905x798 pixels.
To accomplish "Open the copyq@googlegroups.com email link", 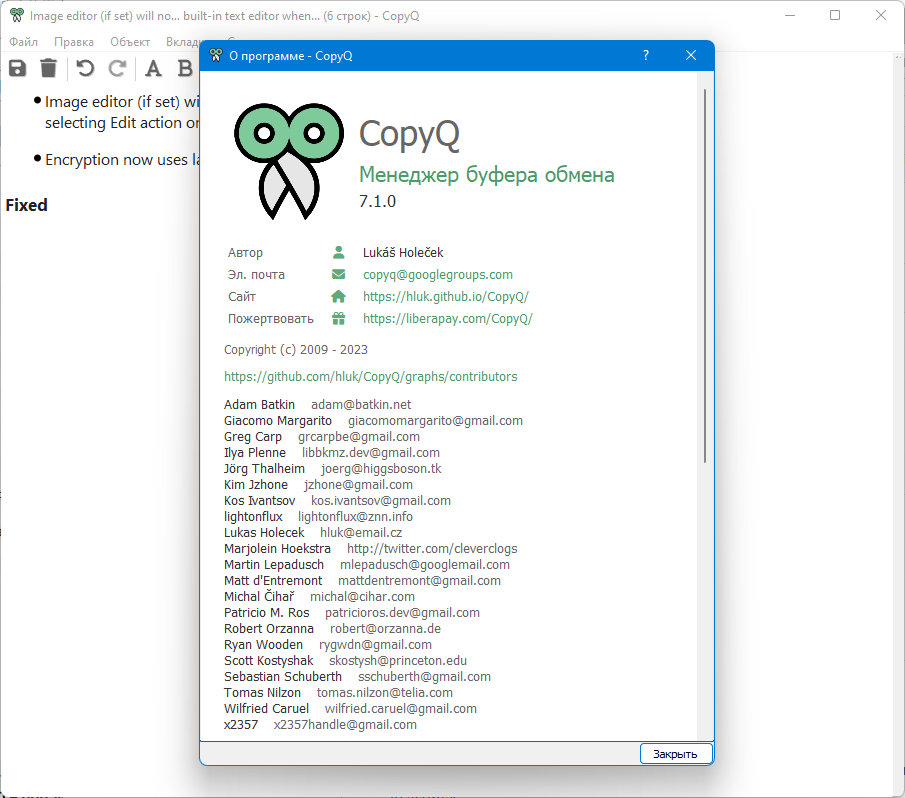I will pos(437,274).
